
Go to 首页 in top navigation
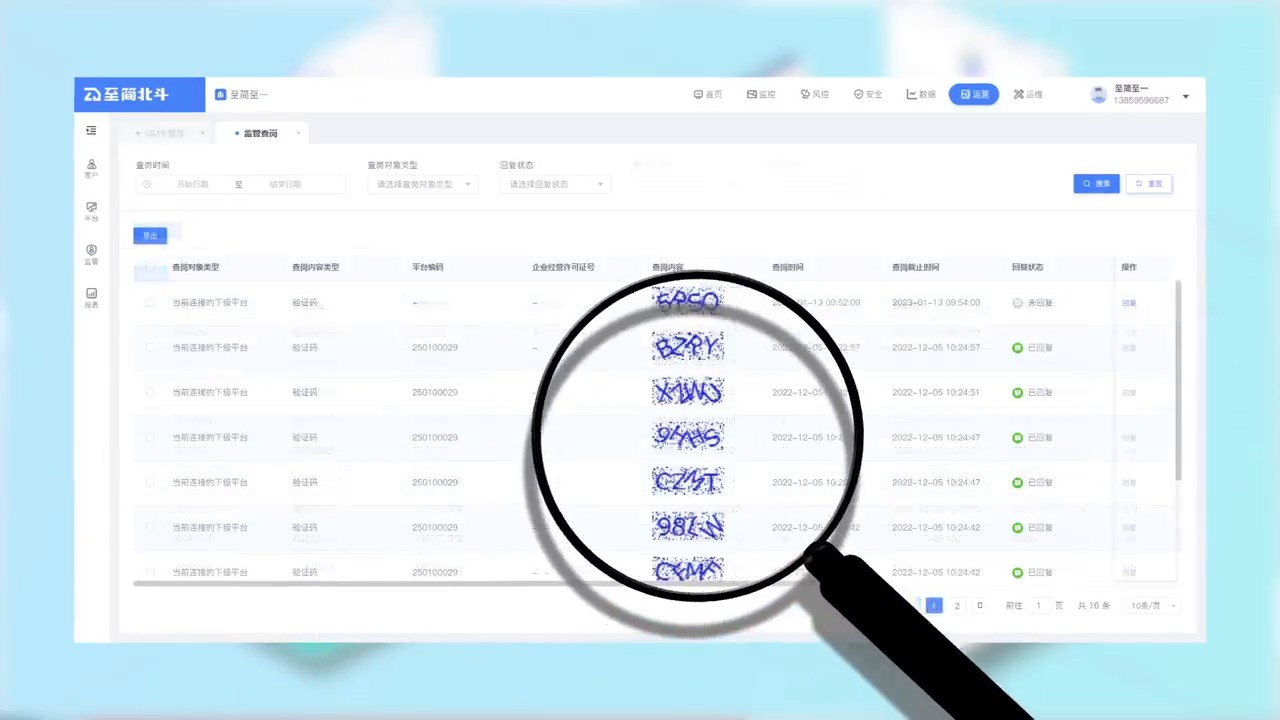tap(708, 95)
